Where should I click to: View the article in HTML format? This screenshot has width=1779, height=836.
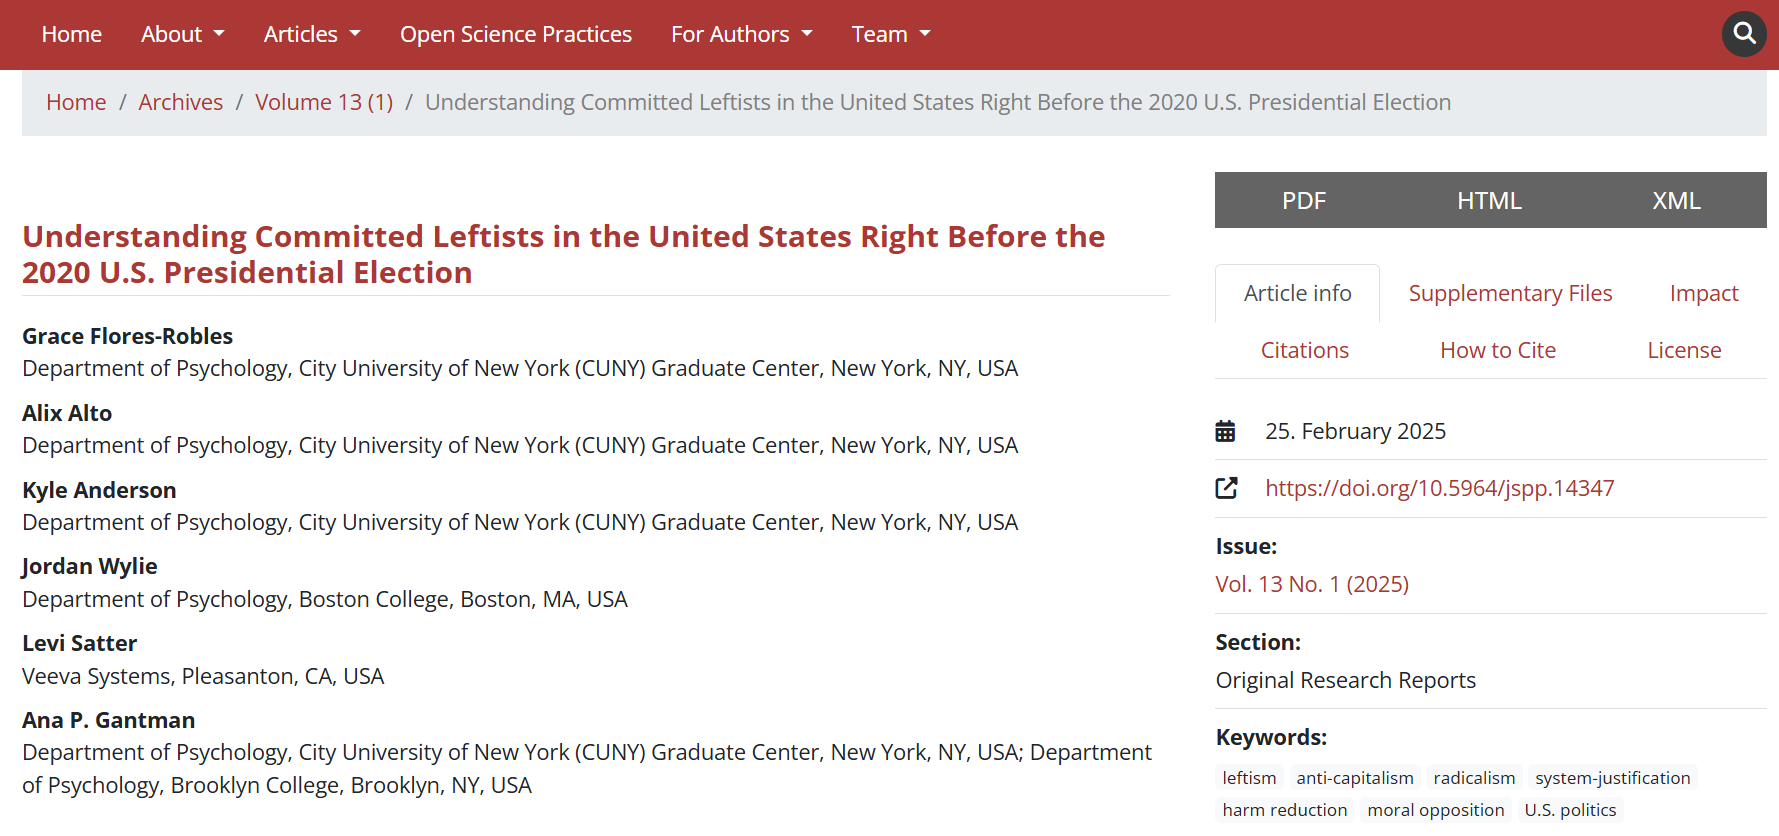(x=1488, y=201)
